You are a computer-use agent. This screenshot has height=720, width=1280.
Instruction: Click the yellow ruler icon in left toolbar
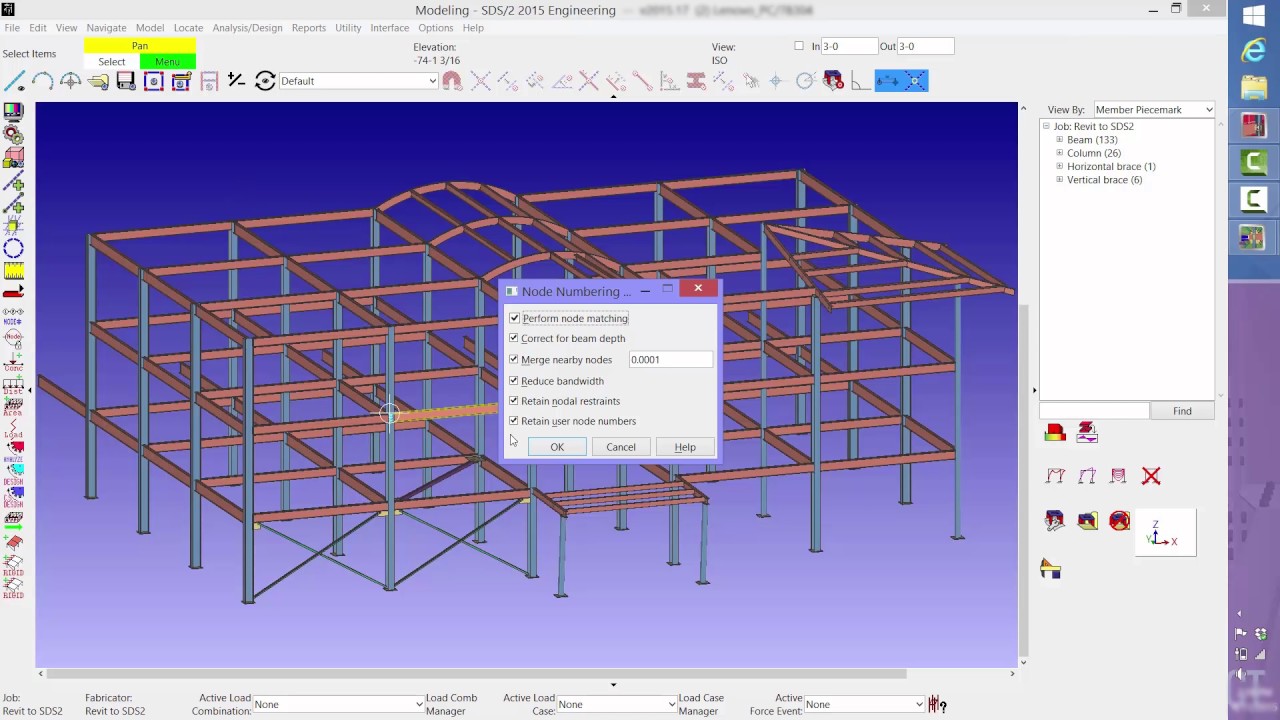pyautogui.click(x=13, y=270)
